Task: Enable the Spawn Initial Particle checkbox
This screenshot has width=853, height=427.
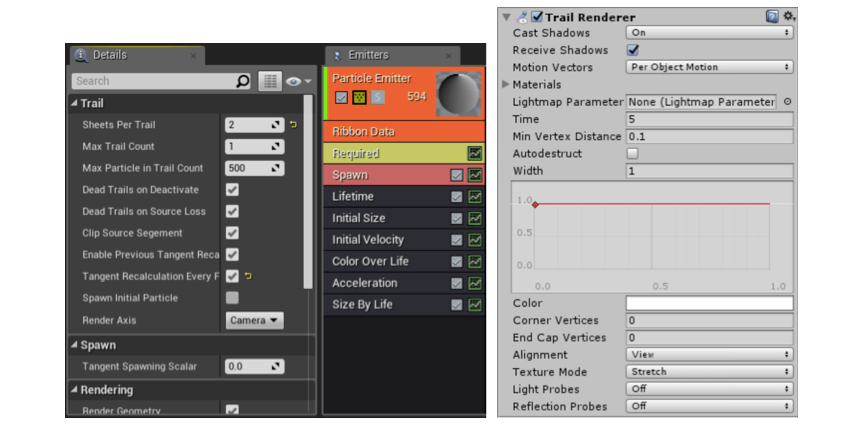Action: tap(232, 298)
